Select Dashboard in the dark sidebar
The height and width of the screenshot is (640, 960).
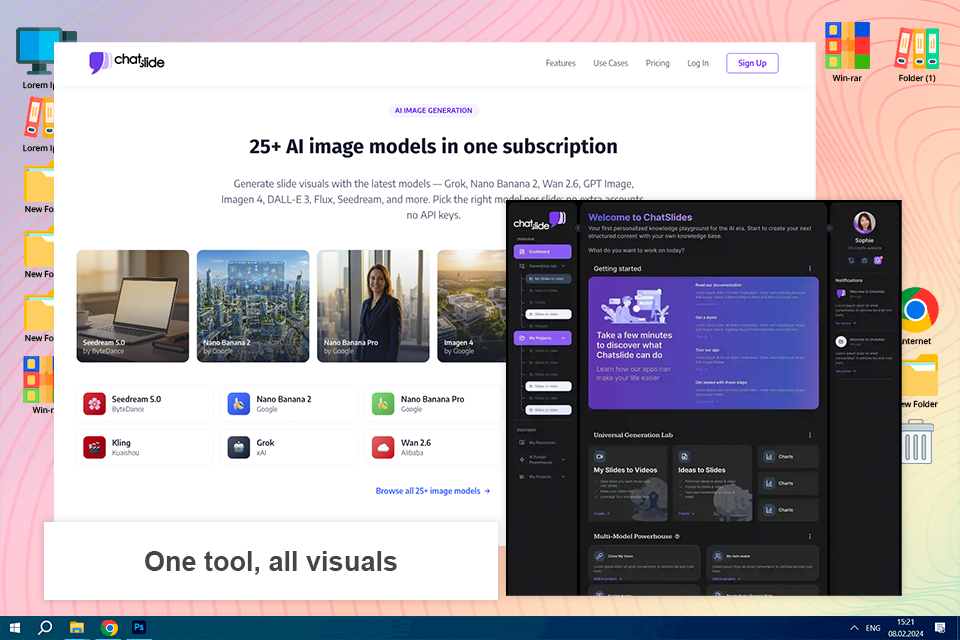pos(542,252)
